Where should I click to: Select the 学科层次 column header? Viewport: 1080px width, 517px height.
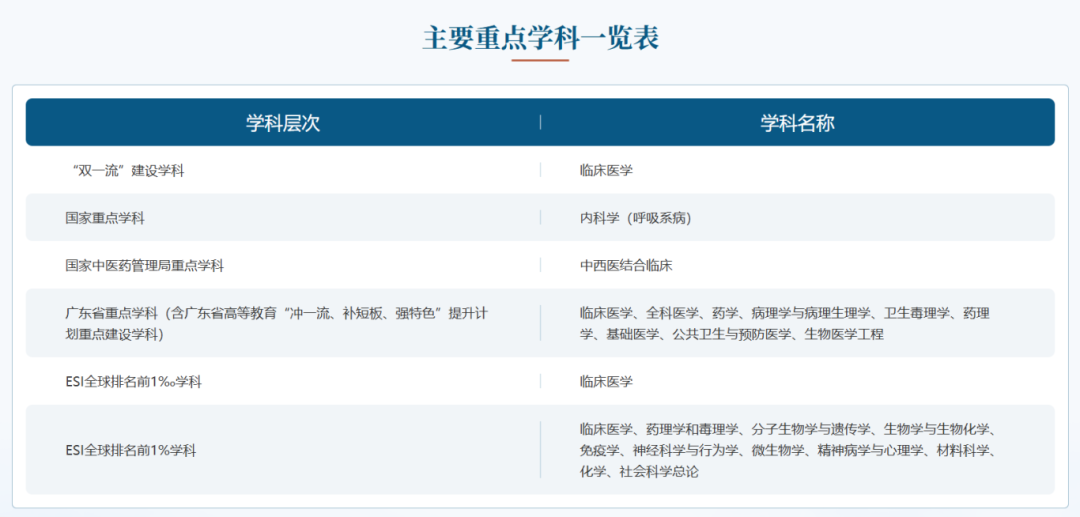283,123
